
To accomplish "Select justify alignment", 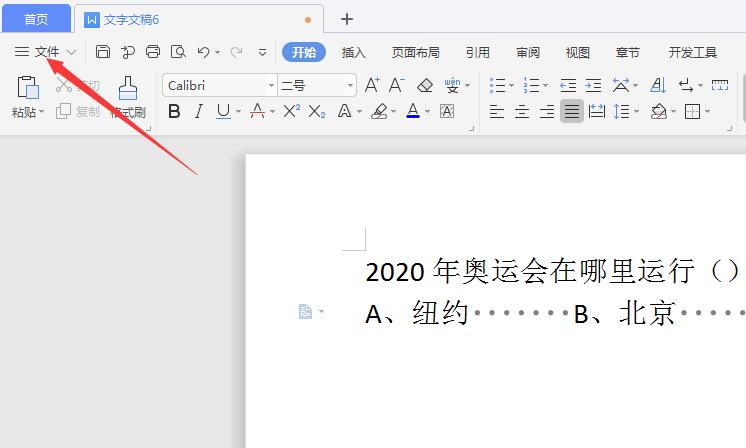I will tap(572, 112).
